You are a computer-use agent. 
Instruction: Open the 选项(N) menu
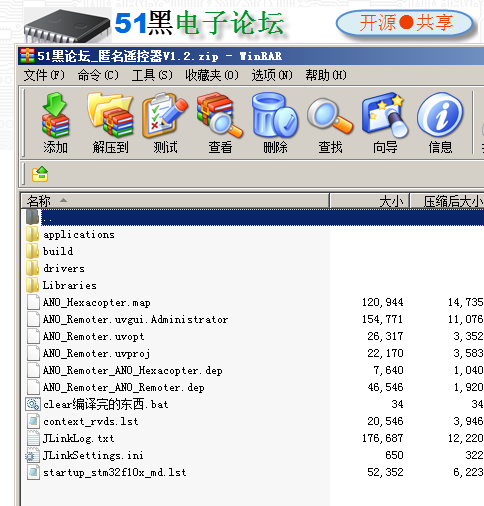272,75
